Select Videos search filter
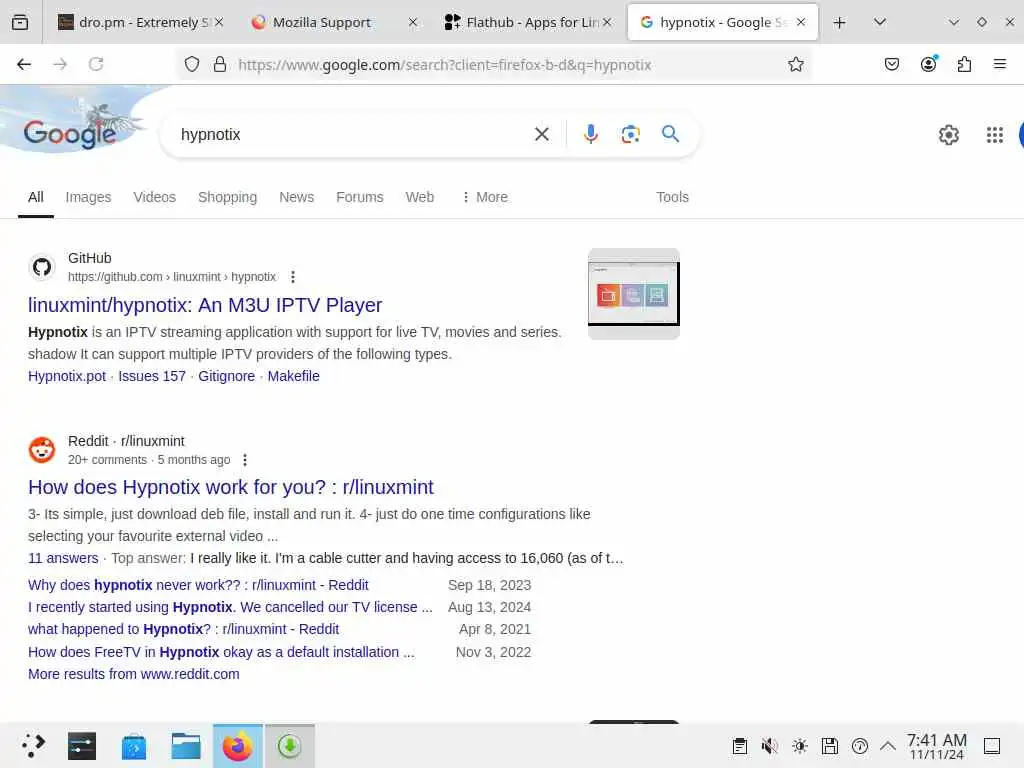Viewport: 1024px width, 768px height. (155, 197)
